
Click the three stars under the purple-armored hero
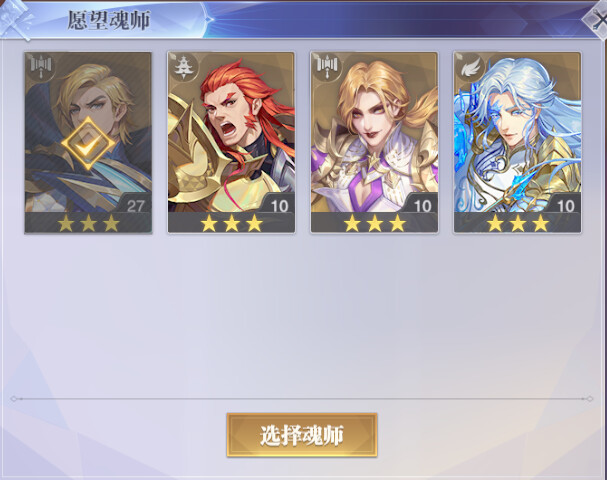(x=375, y=223)
